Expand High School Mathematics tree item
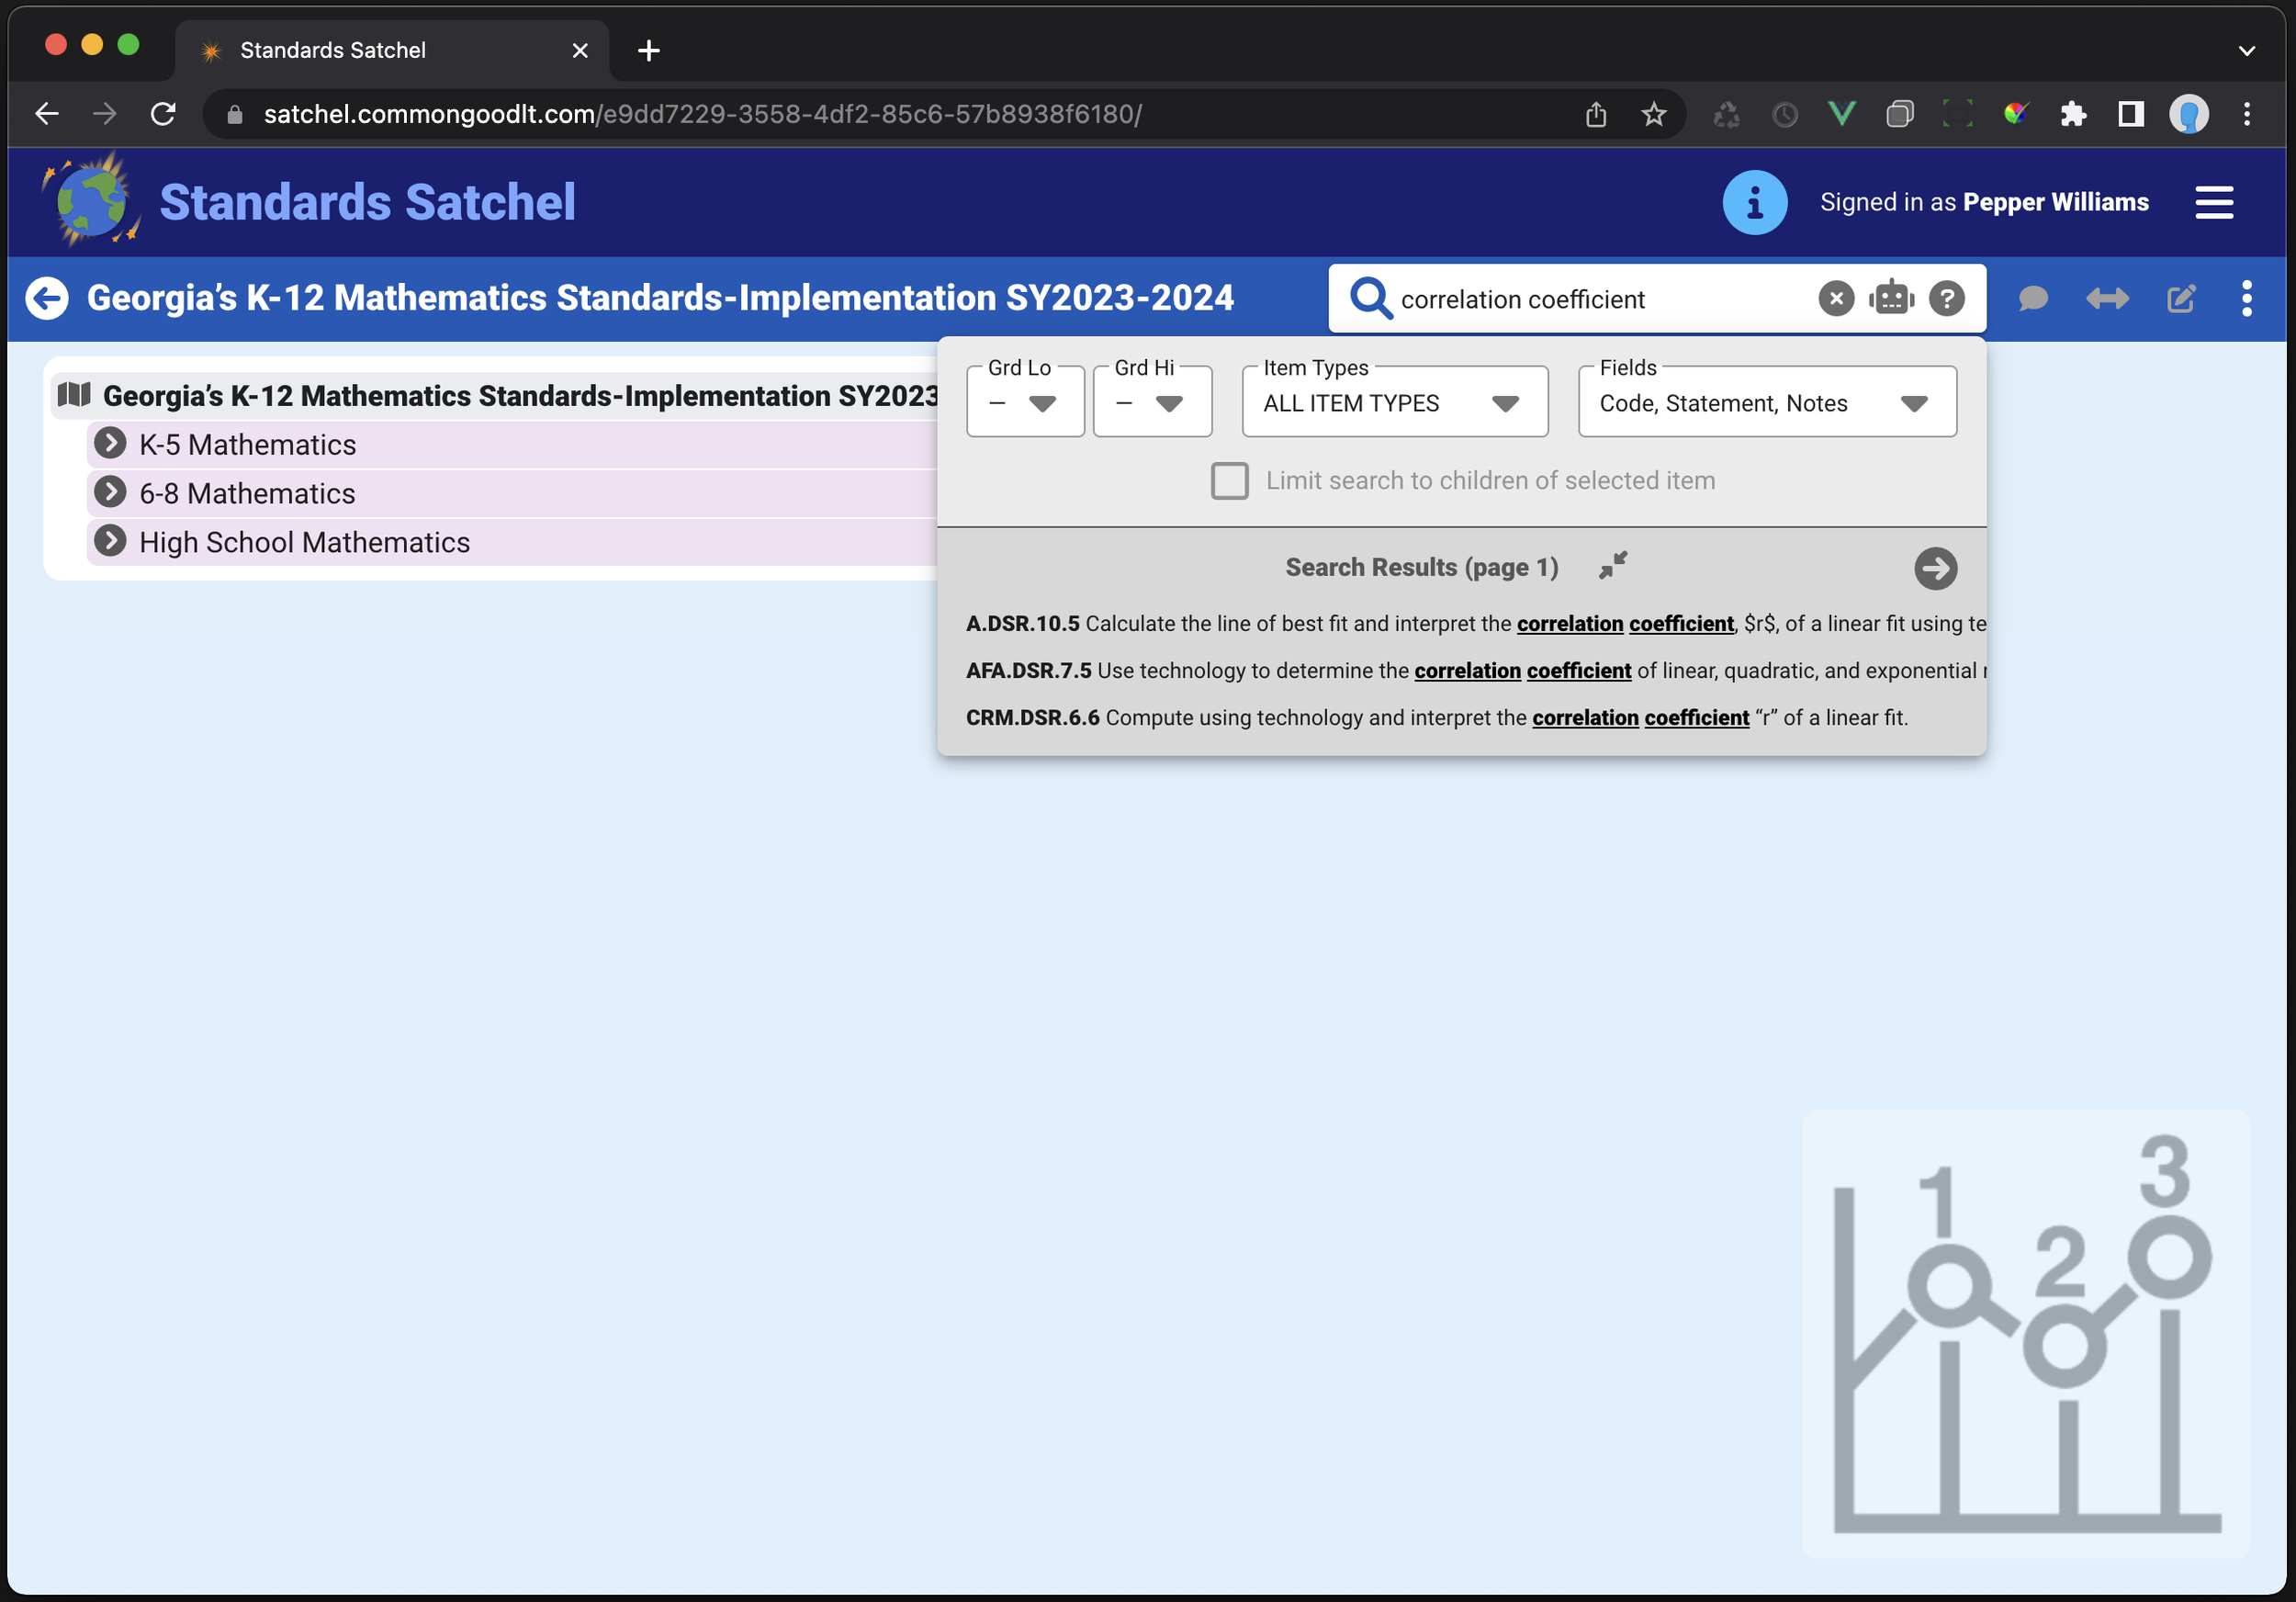Viewport: 2296px width, 1602px height. click(110, 541)
